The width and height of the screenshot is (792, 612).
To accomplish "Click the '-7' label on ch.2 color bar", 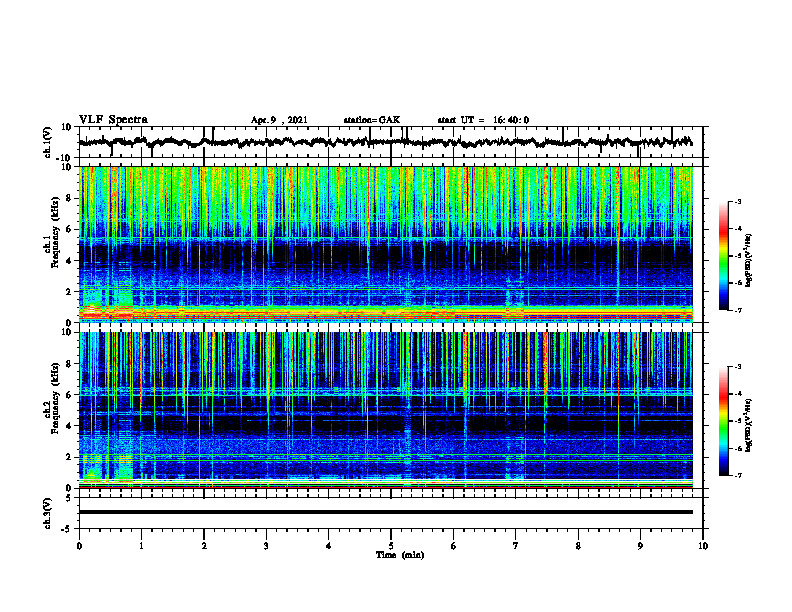I will [x=738, y=476].
